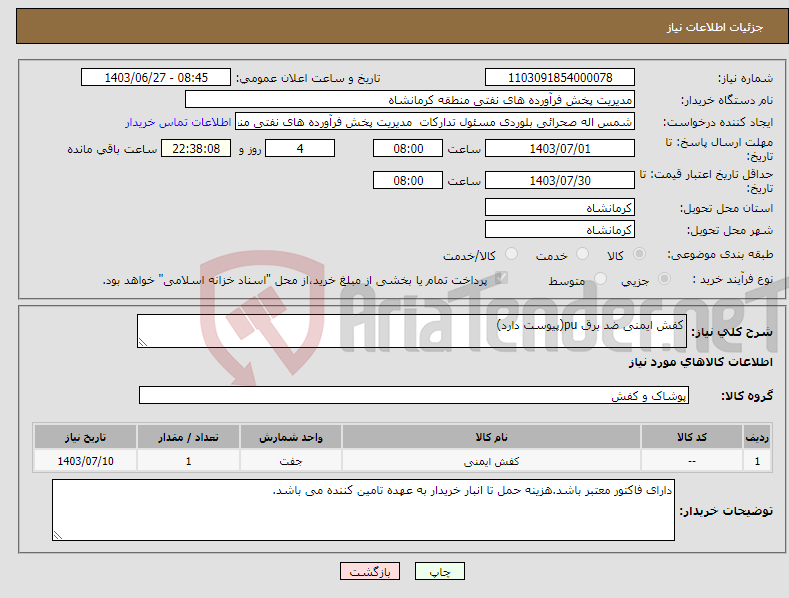
Task: Click the کفش ایمنی table cell
Action: pos(491,461)
